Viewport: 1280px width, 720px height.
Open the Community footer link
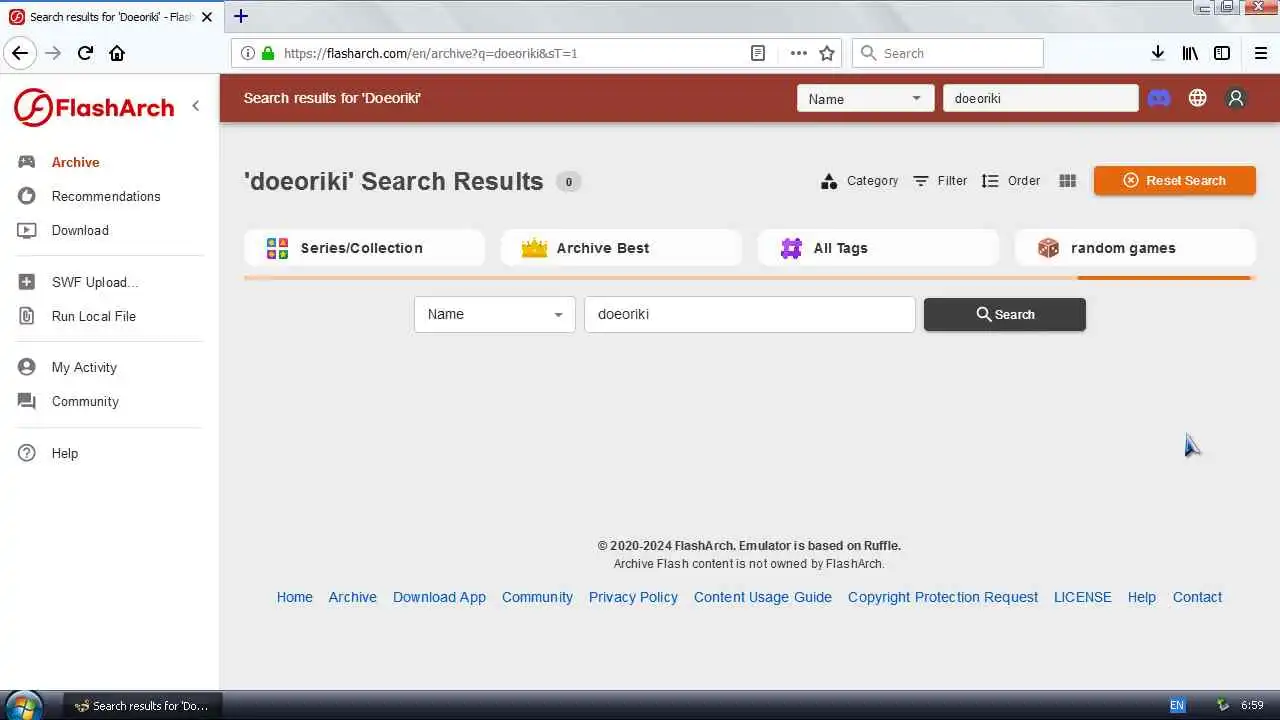(537, 597)
